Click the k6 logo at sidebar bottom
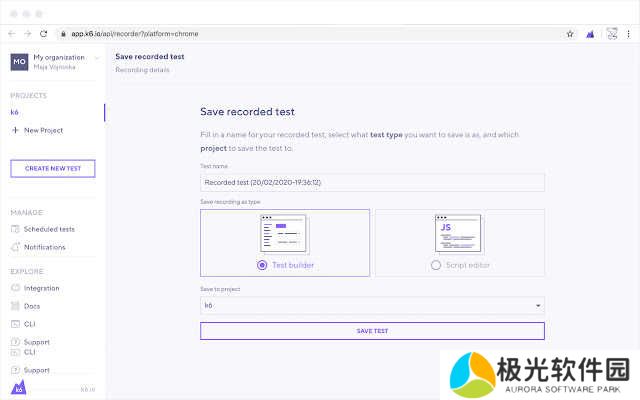Viewport: 640px width, 400px height. coord(16,385)
